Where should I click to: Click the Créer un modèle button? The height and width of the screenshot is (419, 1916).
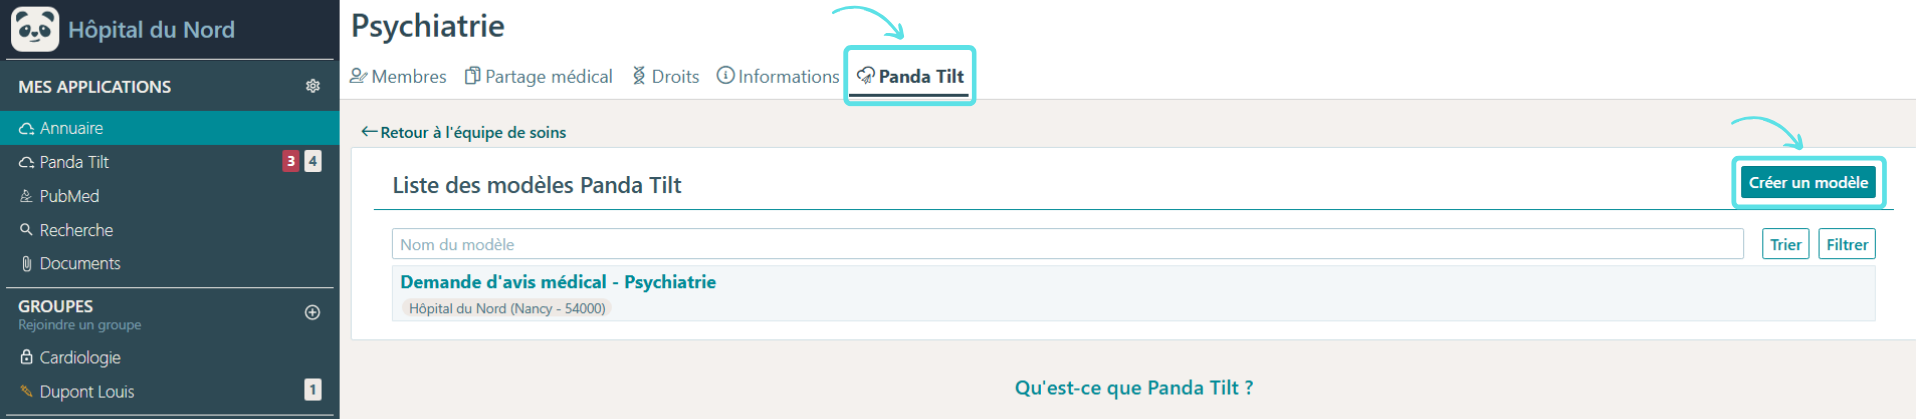1808,182
